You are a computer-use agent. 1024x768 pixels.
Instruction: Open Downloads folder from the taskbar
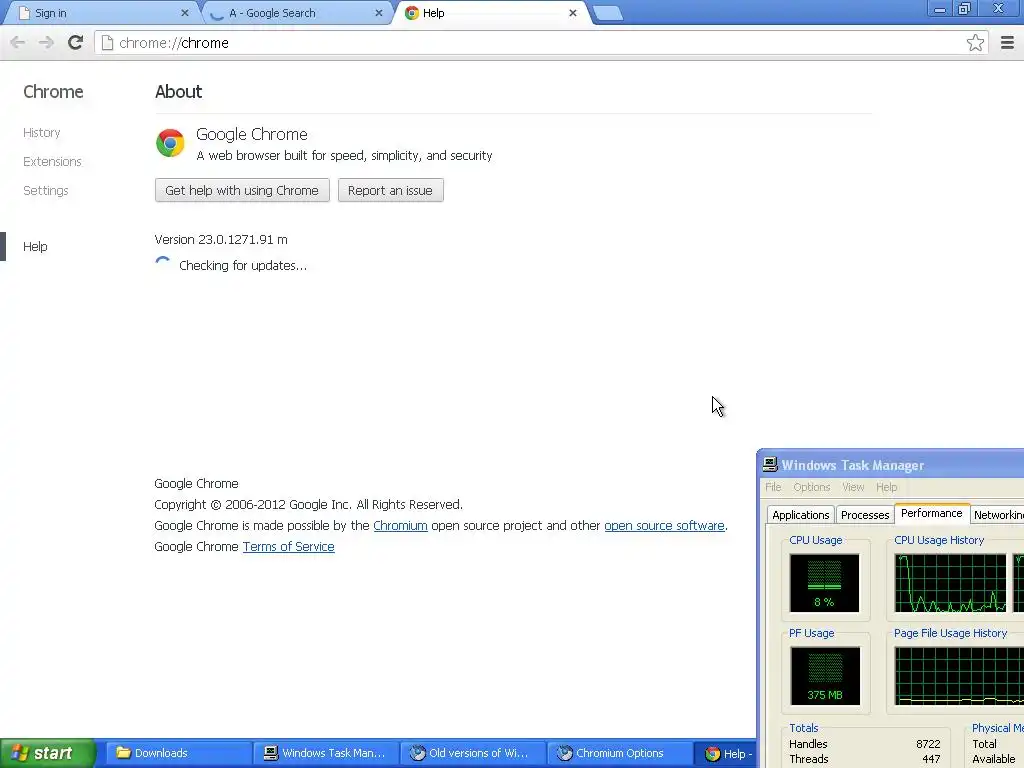tap(178, 753)
